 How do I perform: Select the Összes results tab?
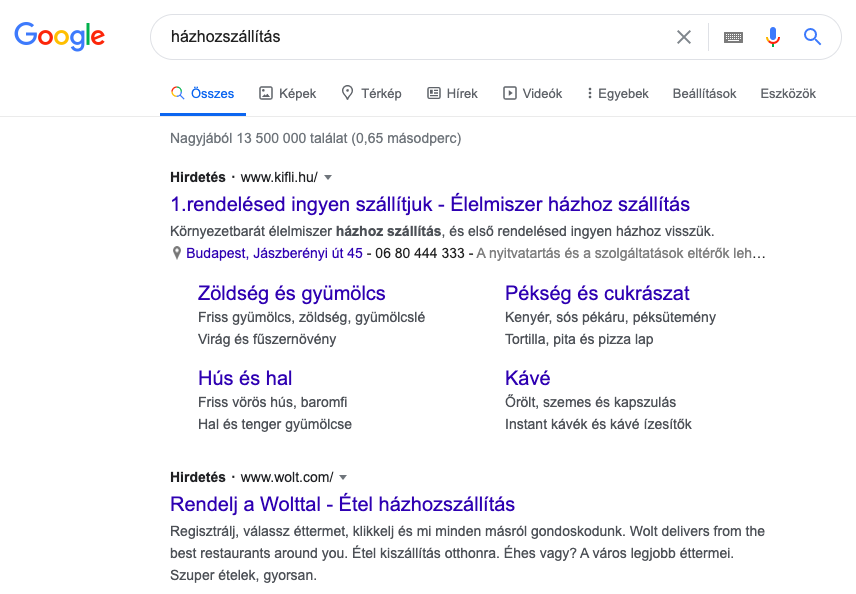pyautogui.click(x=203, y=93)
